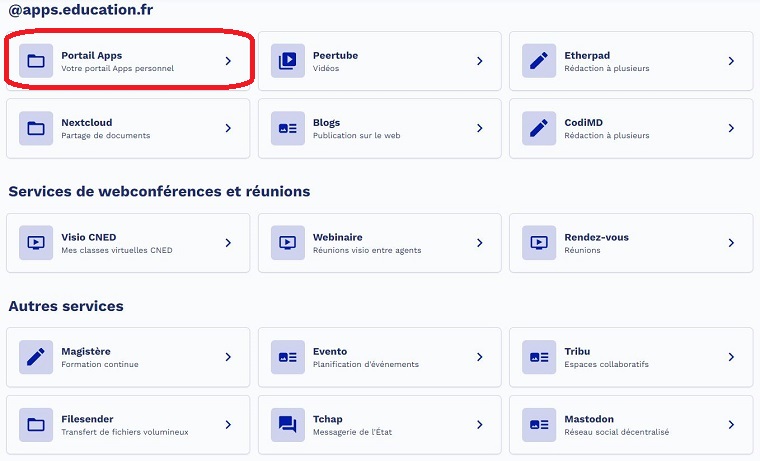Open Blogs via its chevron arrow
760x461 pixels.
(480, 128)
